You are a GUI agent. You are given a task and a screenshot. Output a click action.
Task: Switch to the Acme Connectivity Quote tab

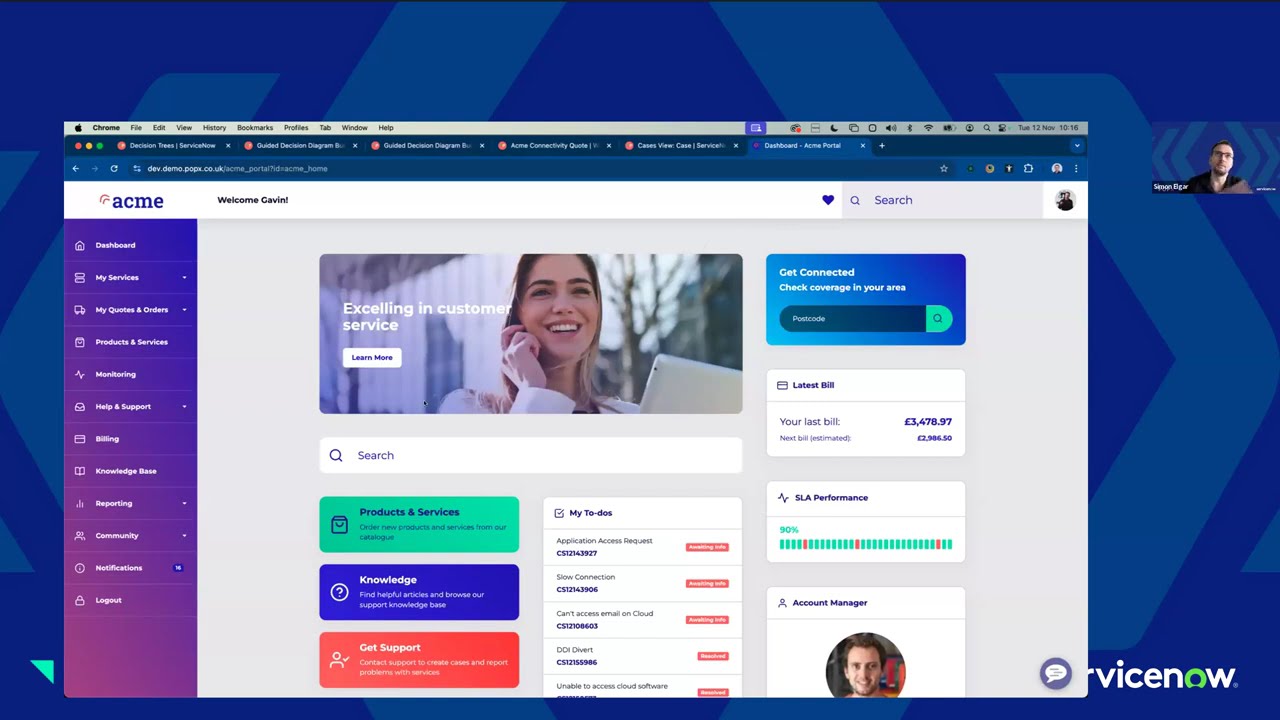(556, 146)
